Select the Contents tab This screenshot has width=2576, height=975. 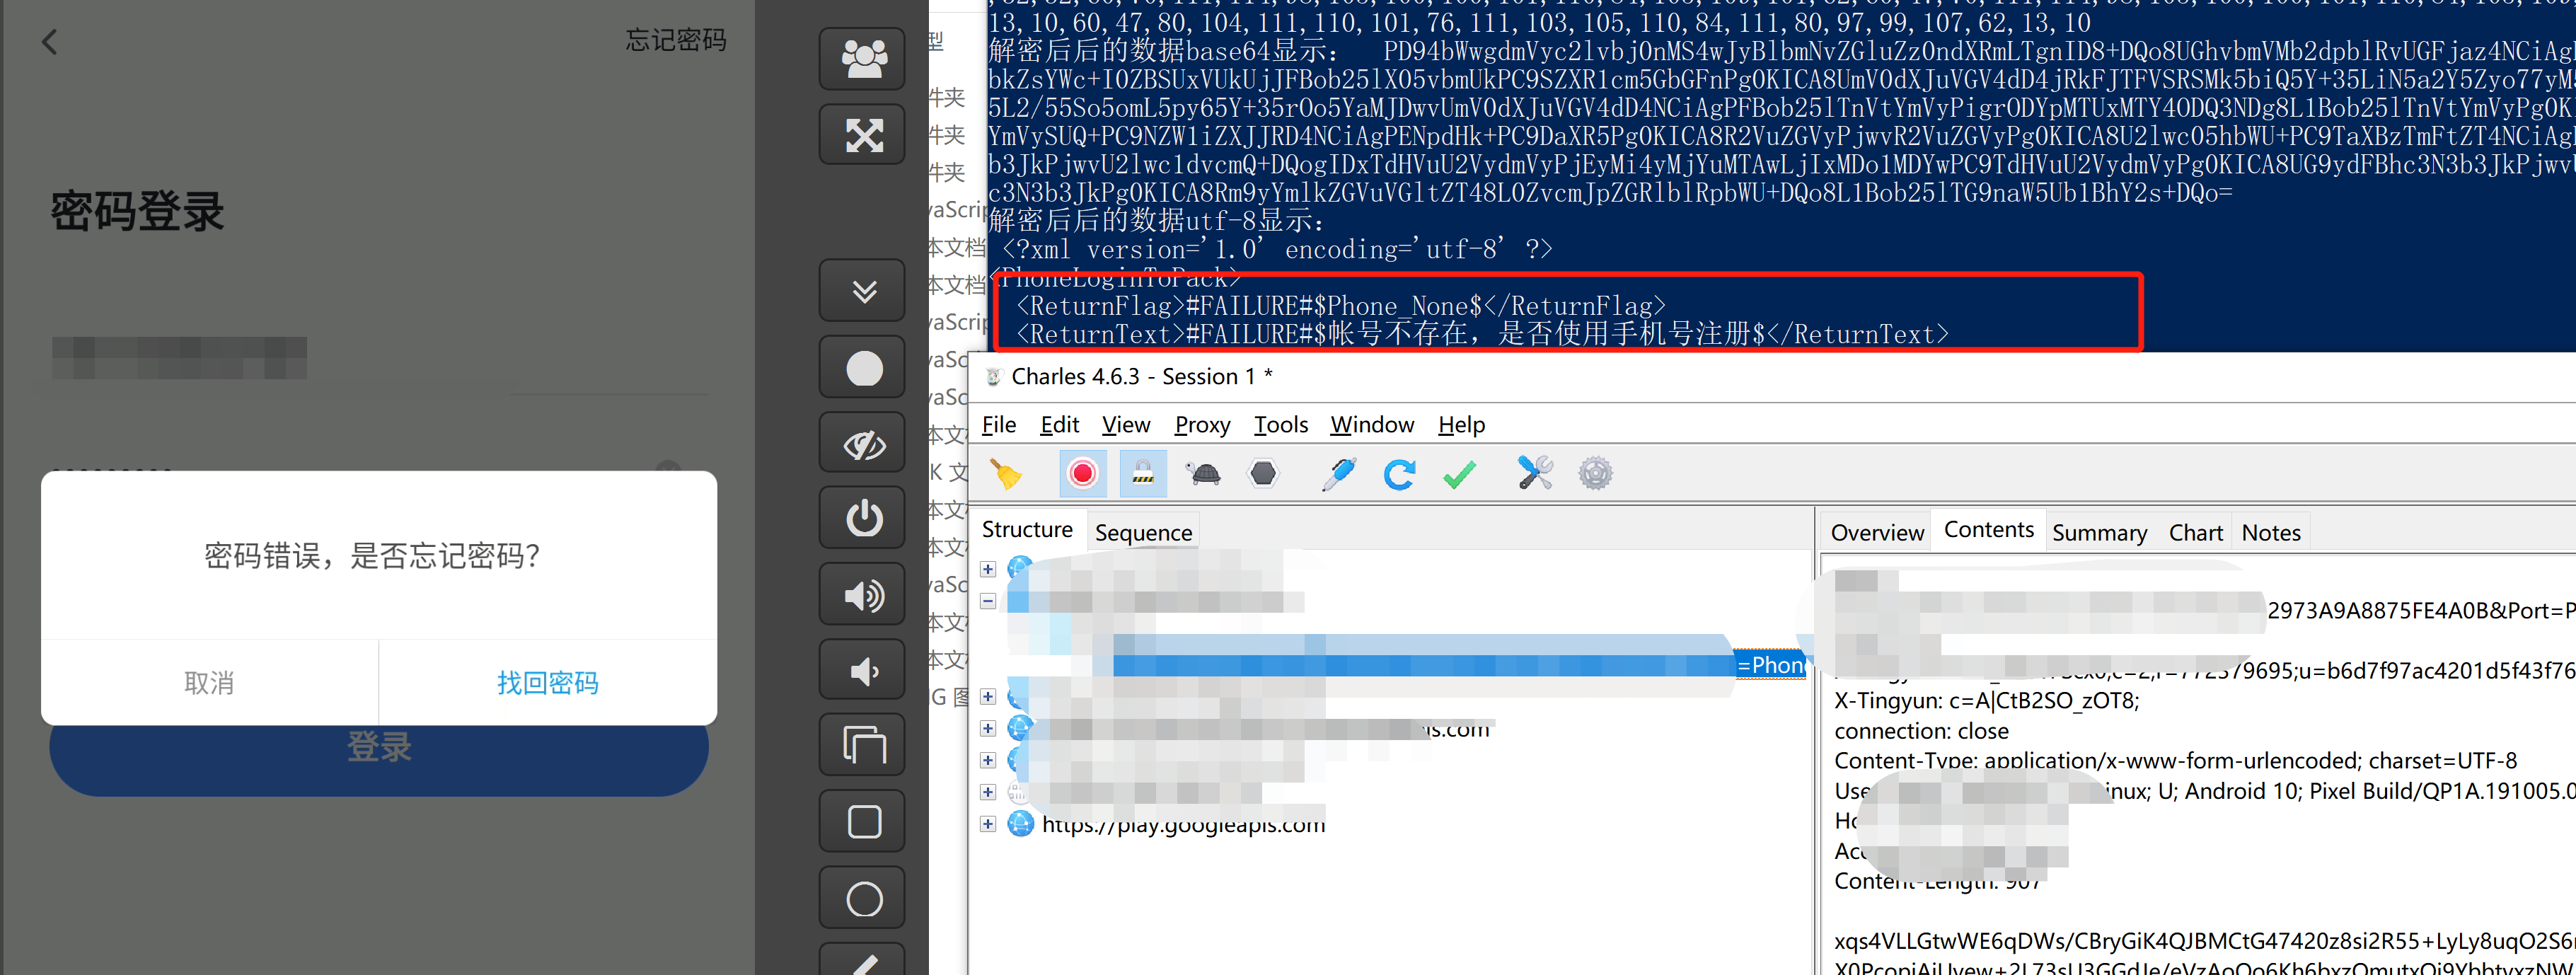coord(1988,529)
